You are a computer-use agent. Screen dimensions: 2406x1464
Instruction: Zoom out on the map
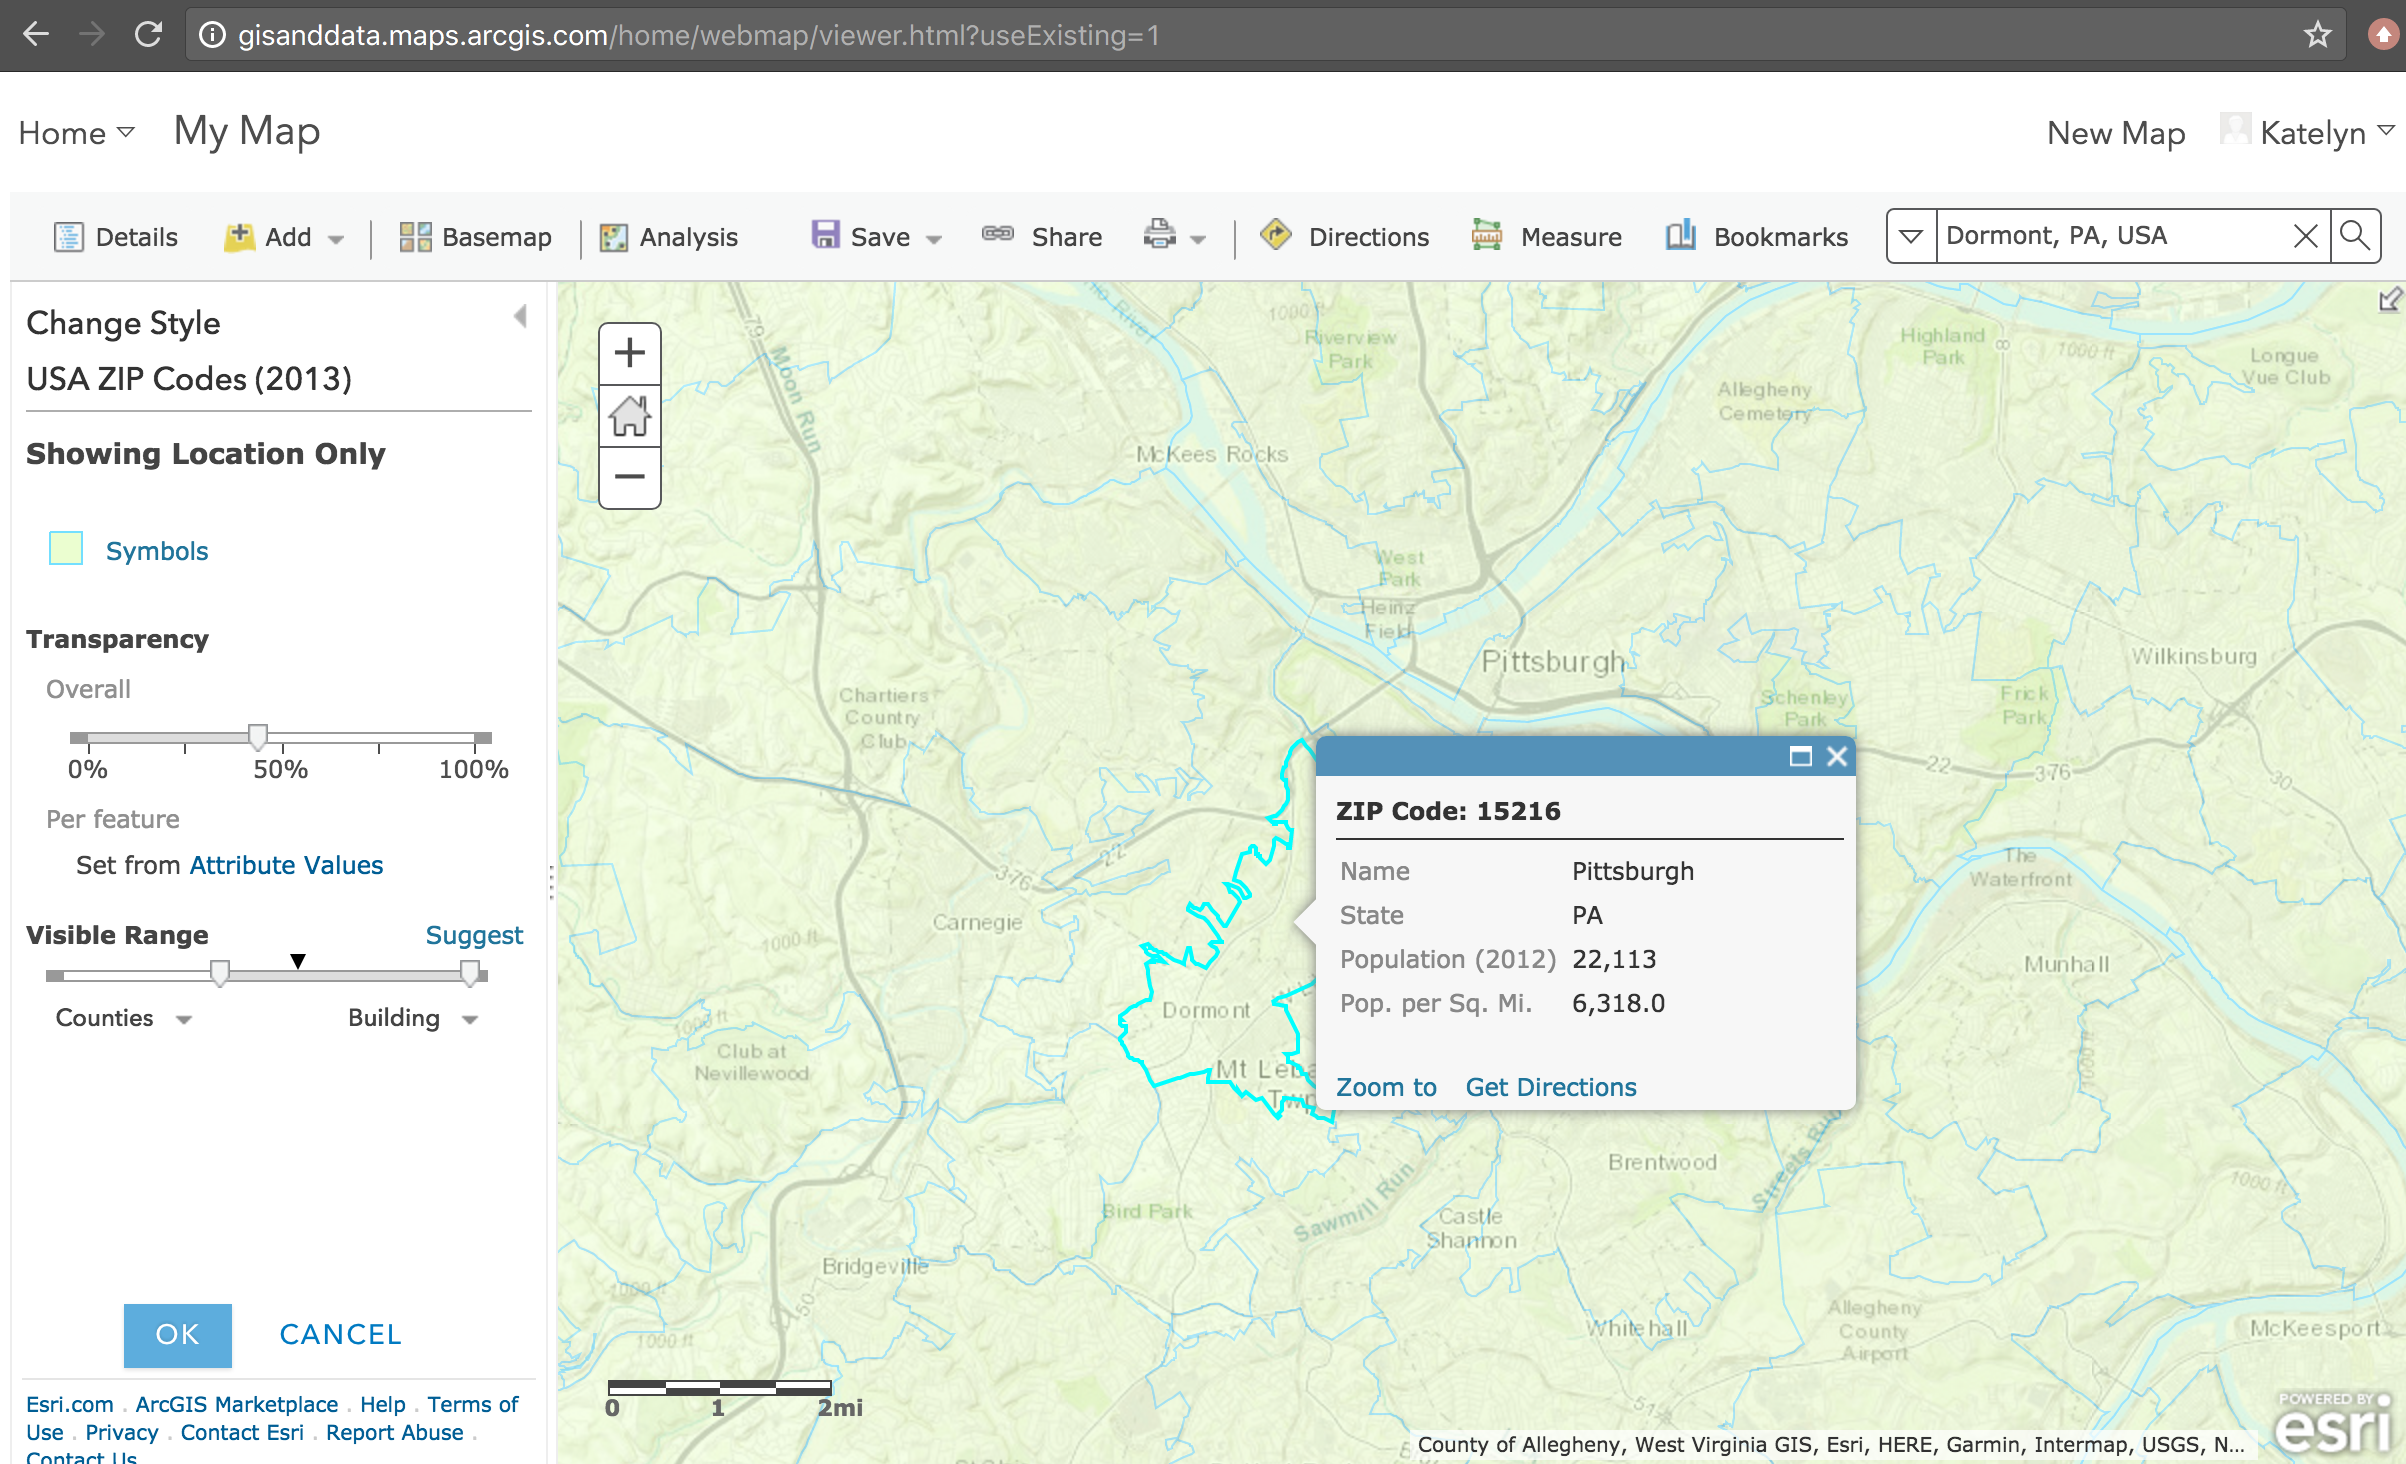coord(629,477)
